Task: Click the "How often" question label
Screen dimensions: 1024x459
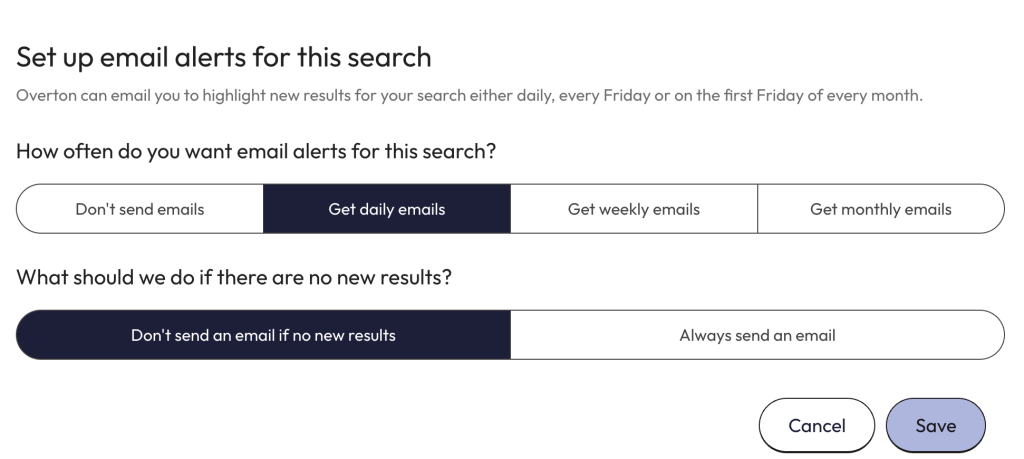Action: [257, 152]
